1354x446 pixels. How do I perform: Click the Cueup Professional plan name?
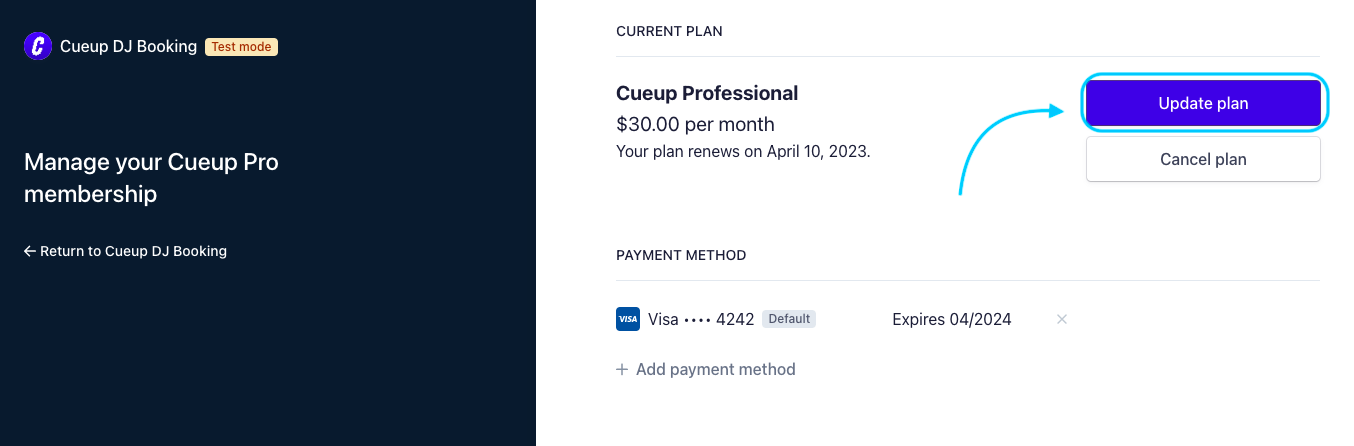[x=707, y=93]
